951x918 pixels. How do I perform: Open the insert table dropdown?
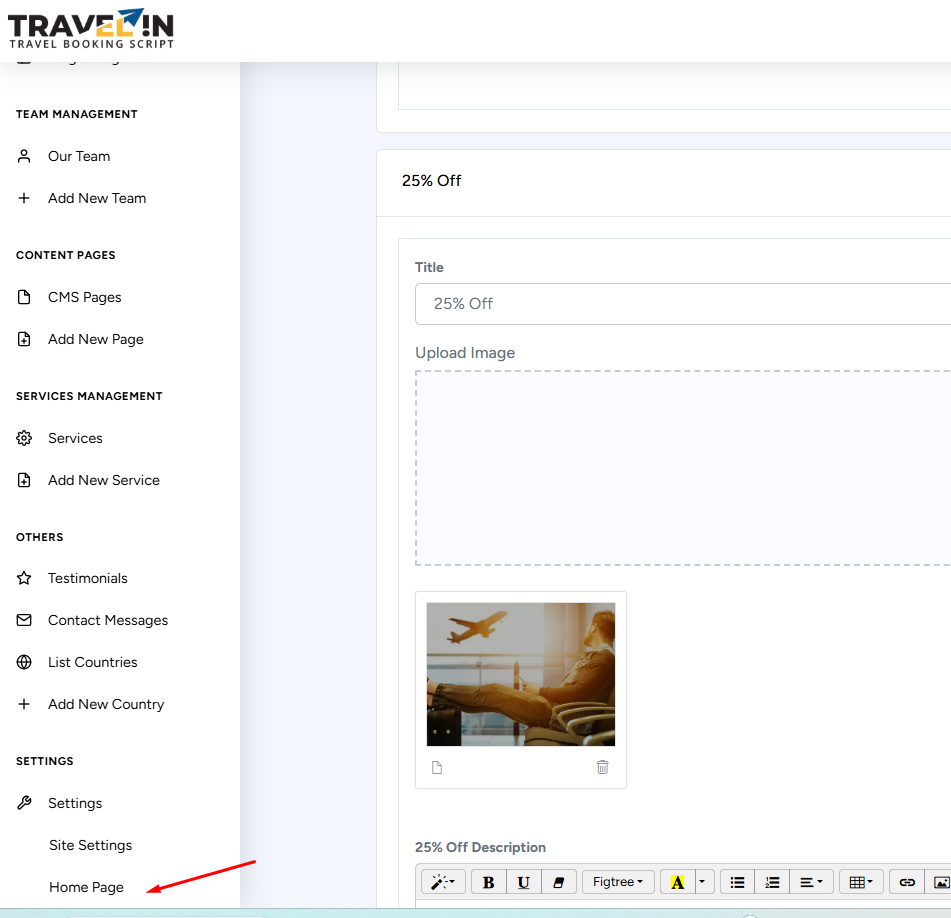pos(861,882)
